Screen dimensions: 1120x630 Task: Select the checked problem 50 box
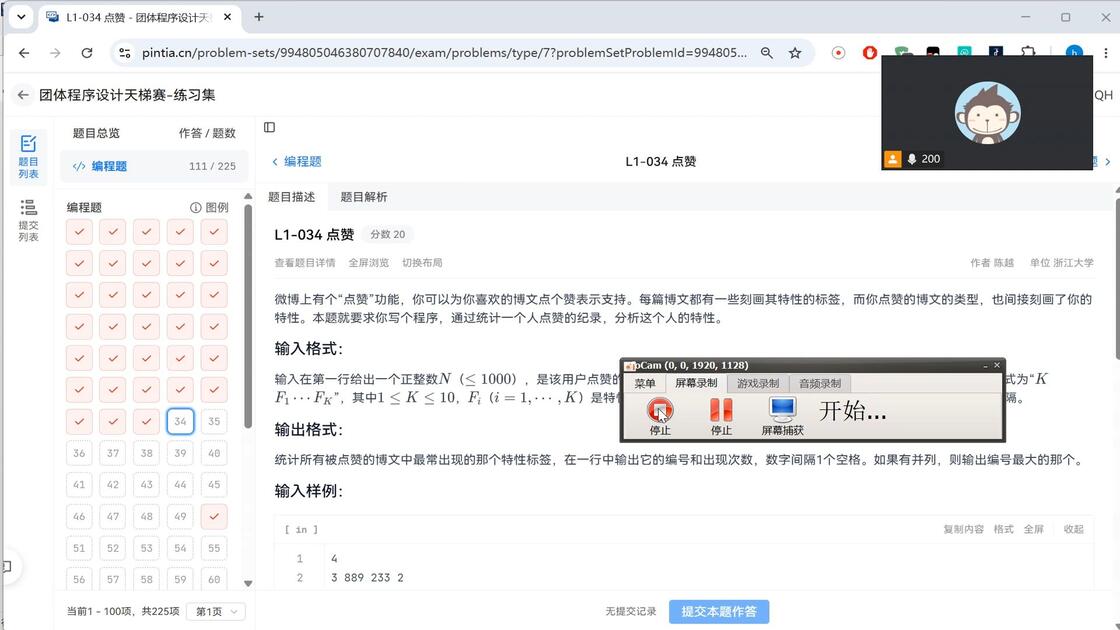pos(214,516)
